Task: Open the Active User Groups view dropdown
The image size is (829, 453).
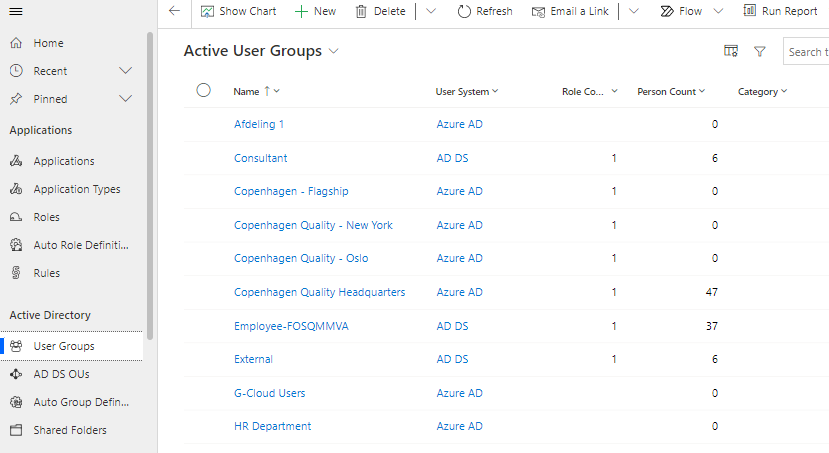Action: tap(334, 51)
